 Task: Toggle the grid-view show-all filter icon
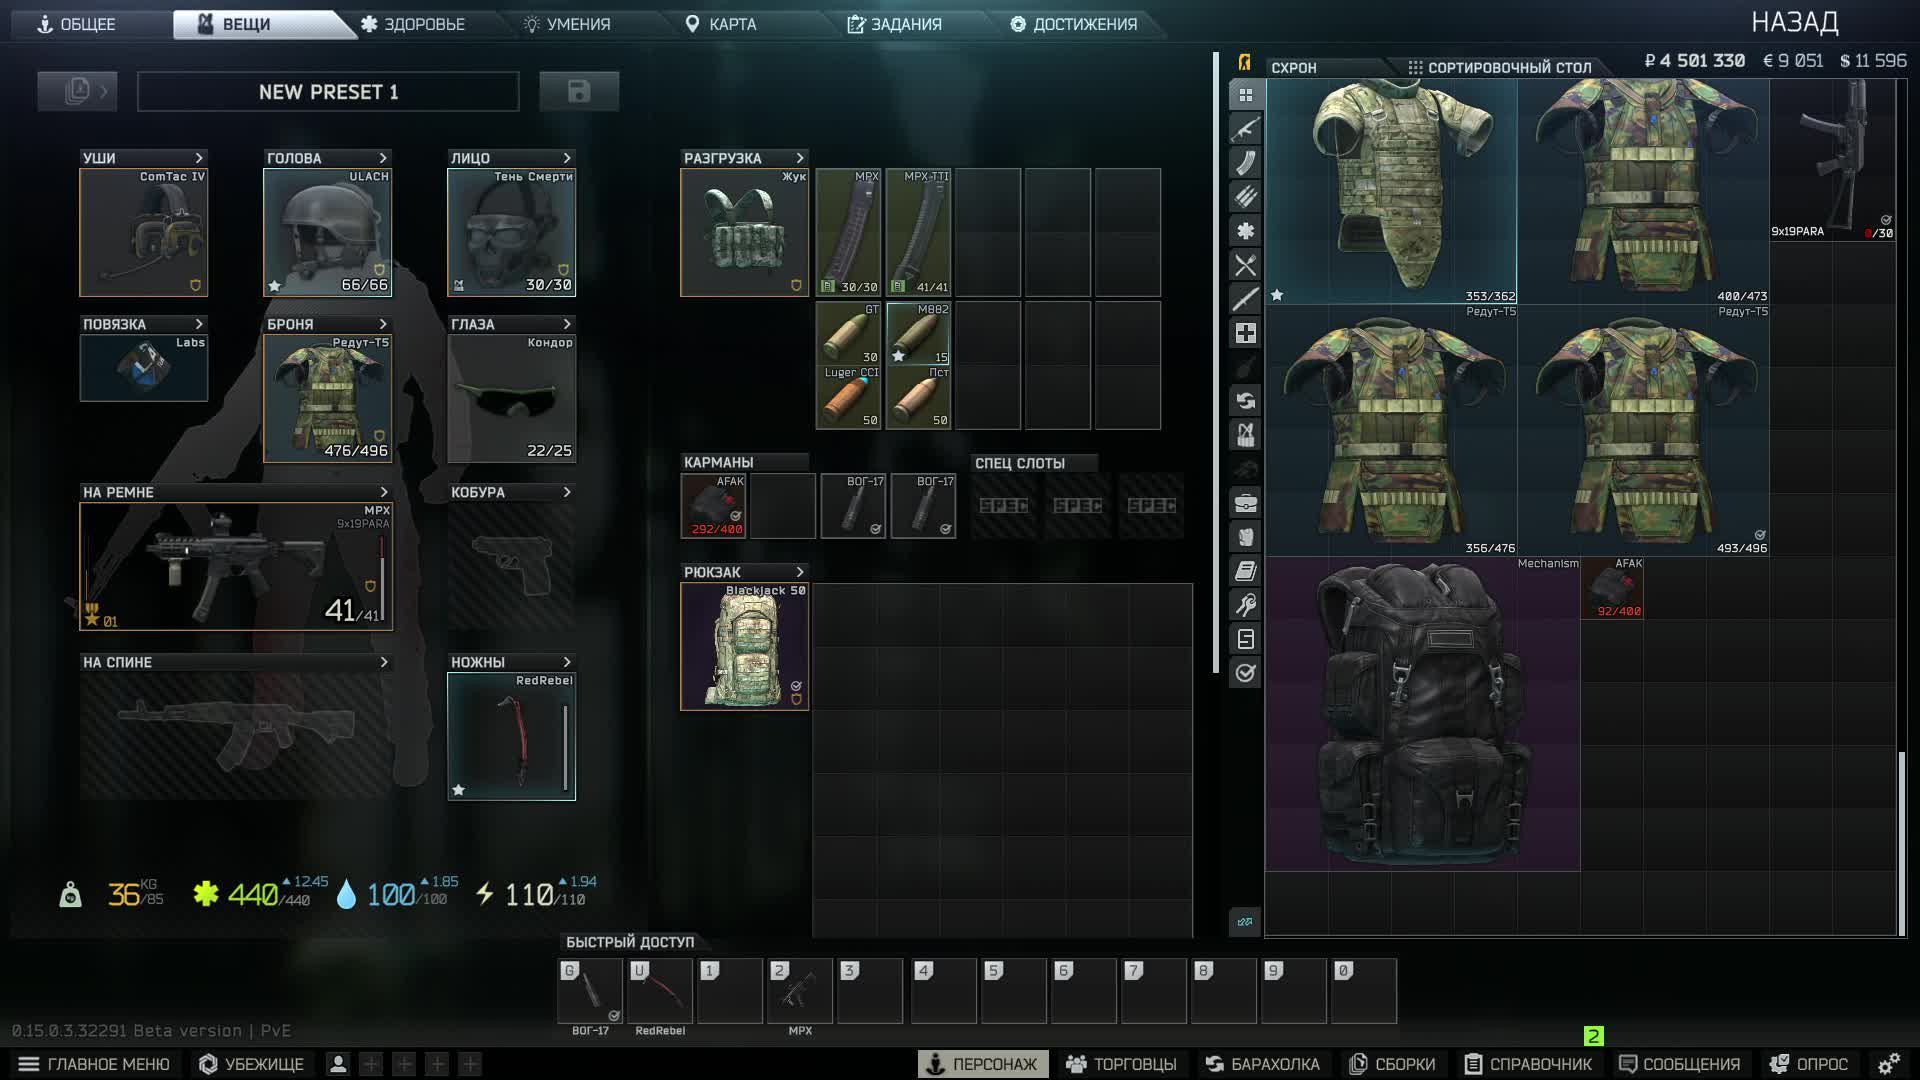coord(1244,96)
